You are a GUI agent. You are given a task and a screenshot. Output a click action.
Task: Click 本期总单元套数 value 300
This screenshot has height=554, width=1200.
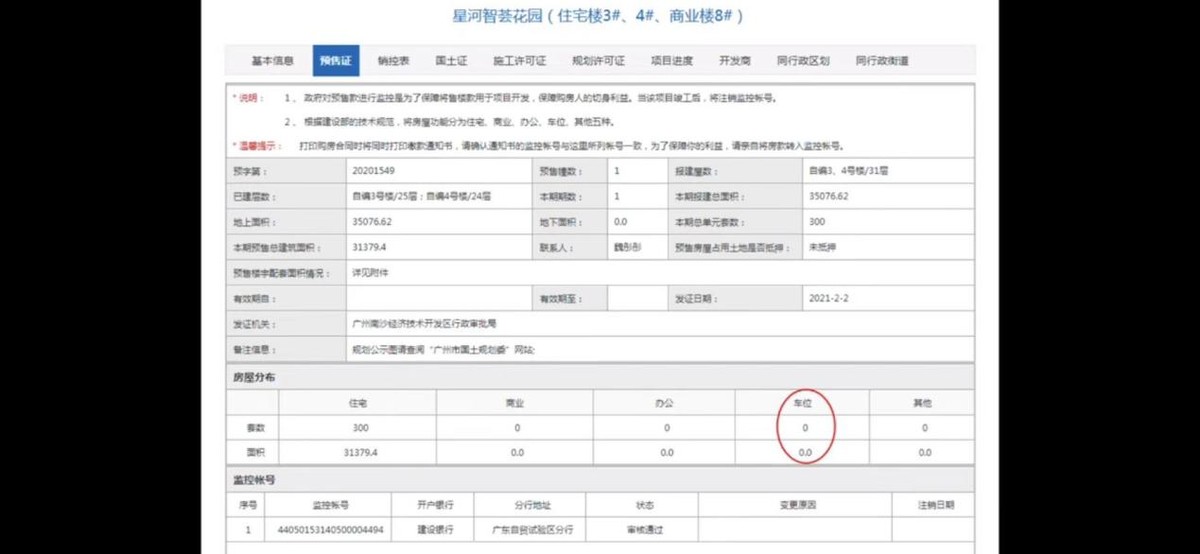click(x=817, y=221)
